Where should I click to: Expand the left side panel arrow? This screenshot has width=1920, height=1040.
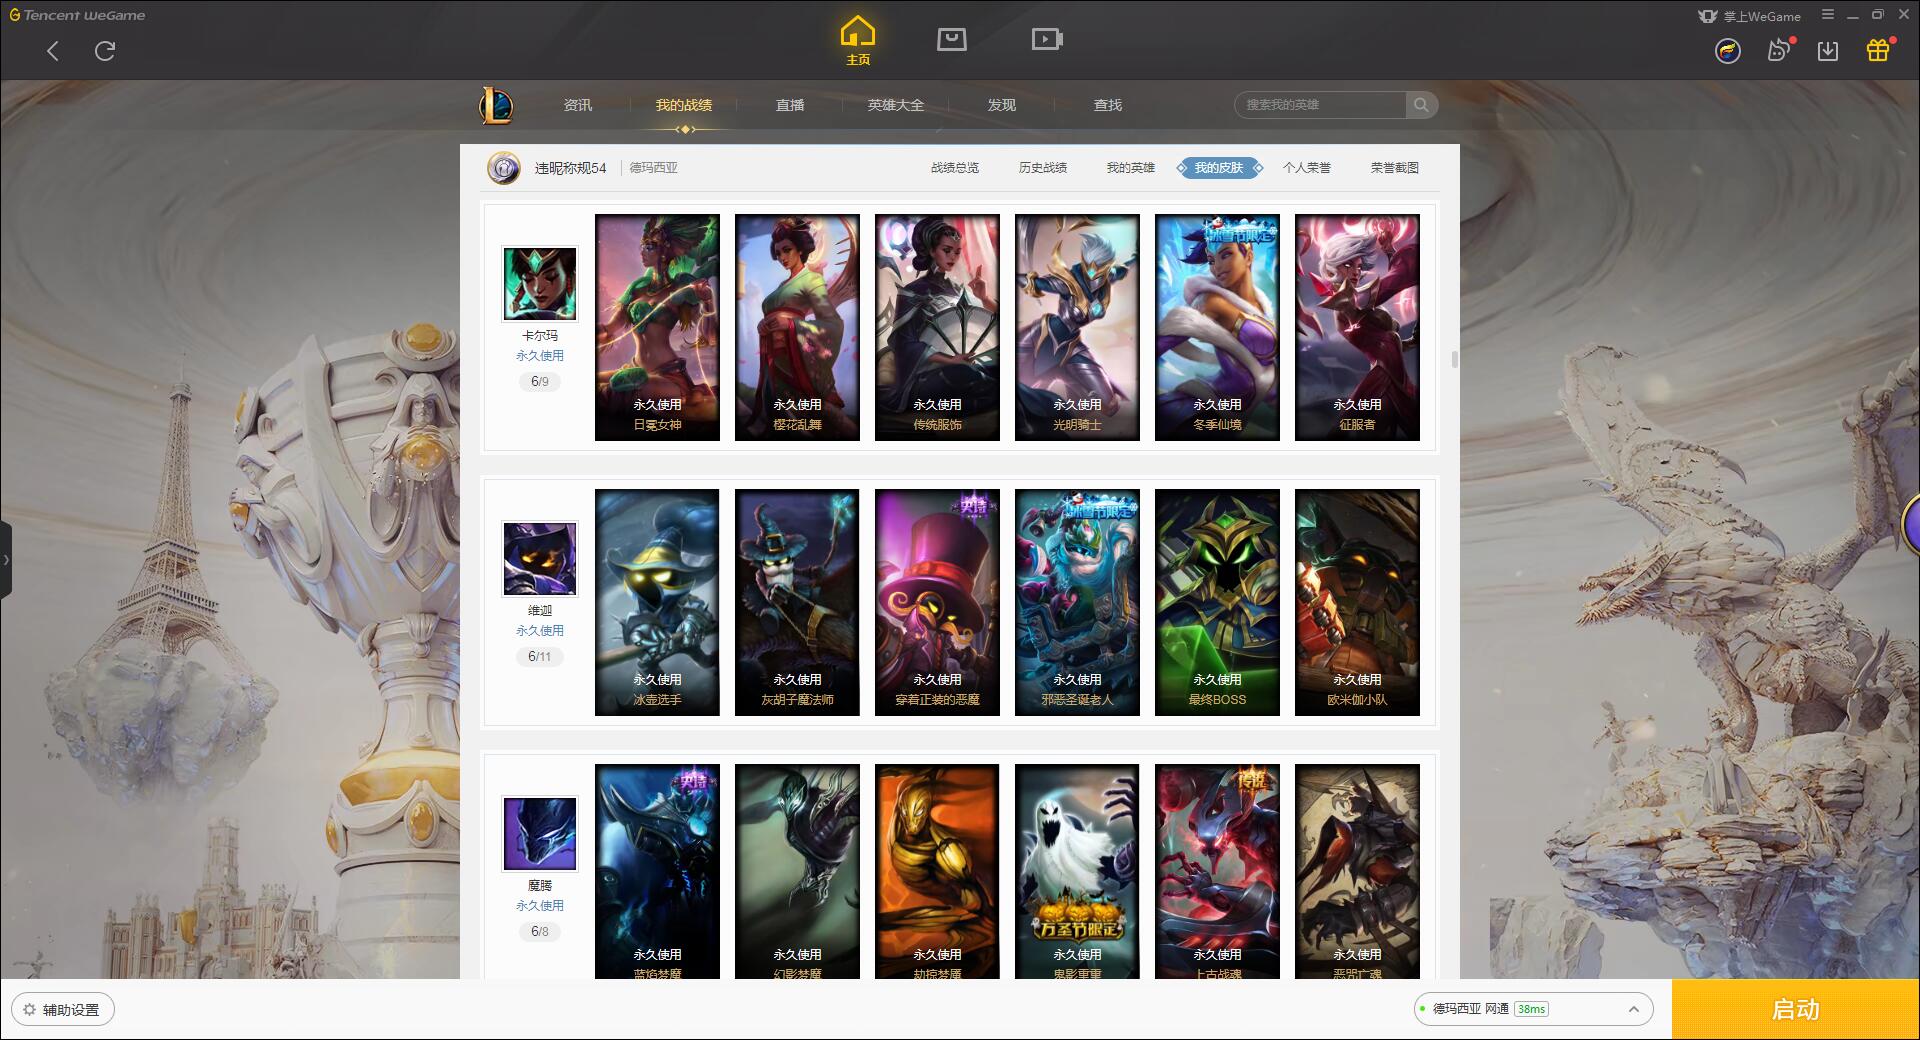click(6, 560)
